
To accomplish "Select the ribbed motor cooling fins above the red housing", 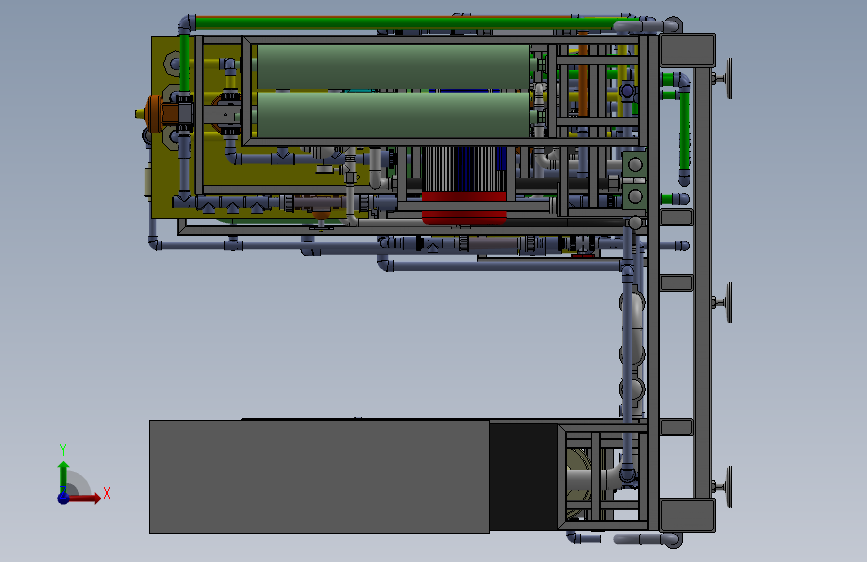I will [x=463, y=169].
